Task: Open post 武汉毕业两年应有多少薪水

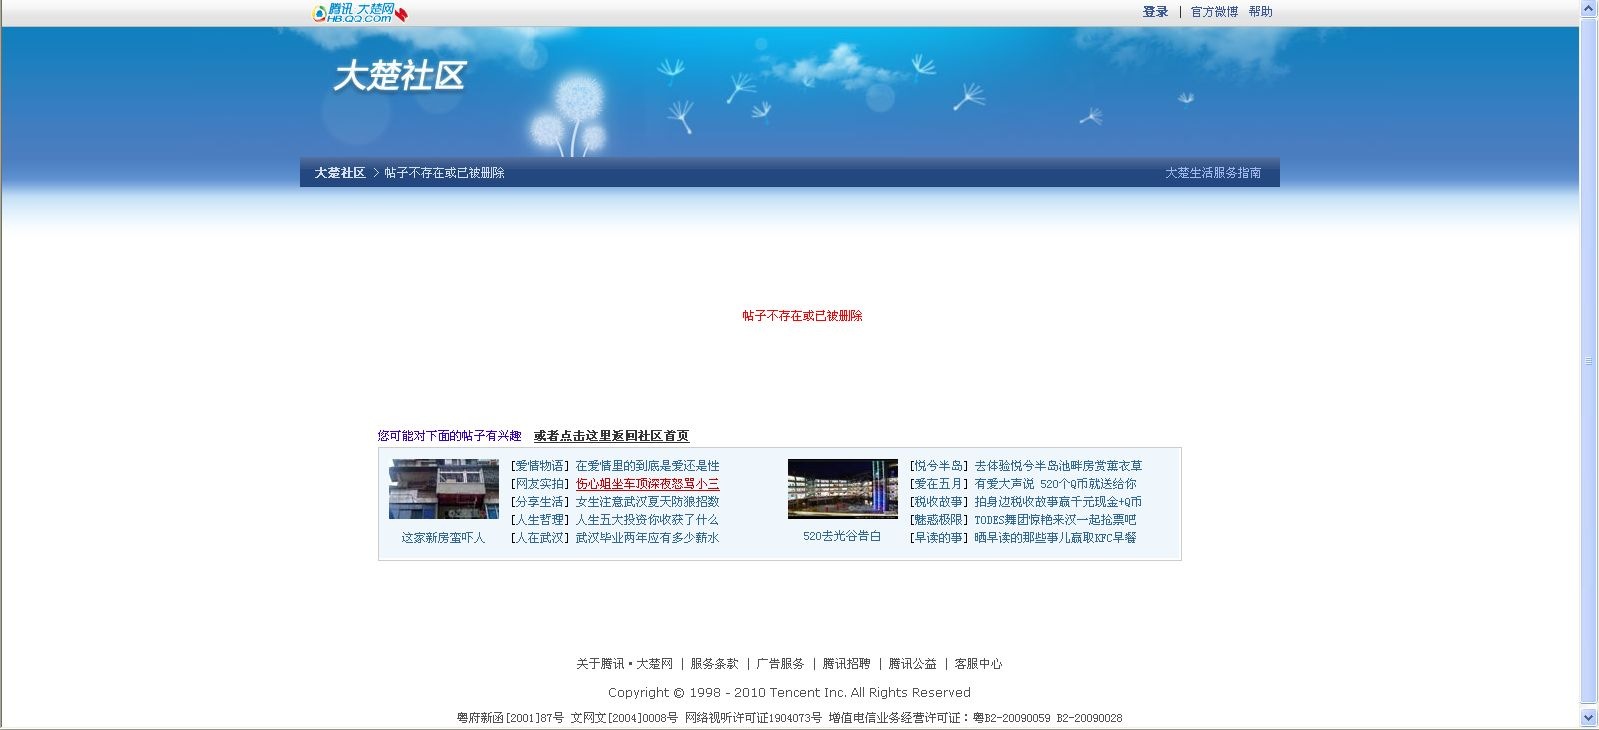Action: 647,538
